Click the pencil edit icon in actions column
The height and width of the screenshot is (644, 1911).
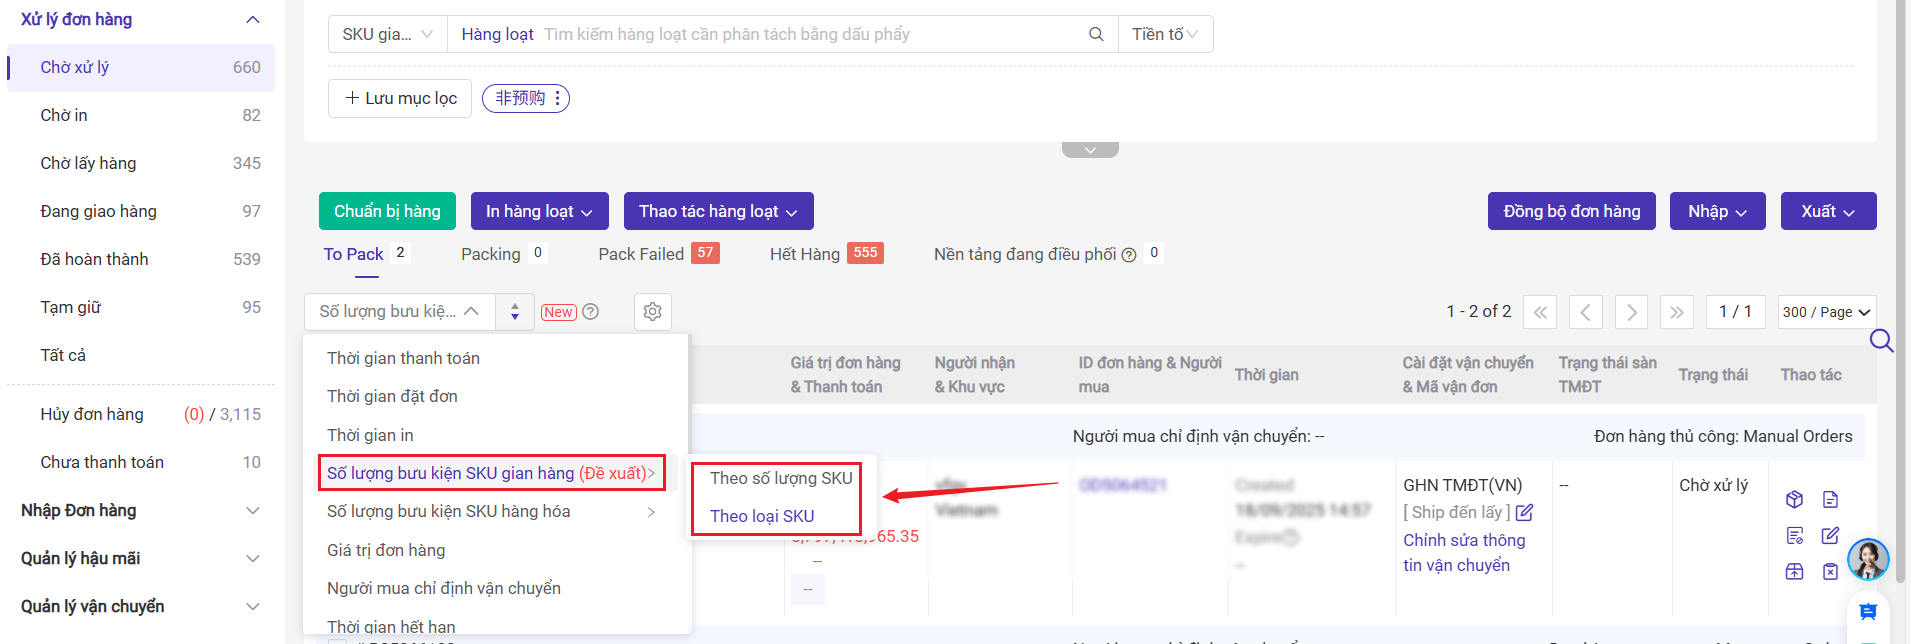click(1830, 536)
